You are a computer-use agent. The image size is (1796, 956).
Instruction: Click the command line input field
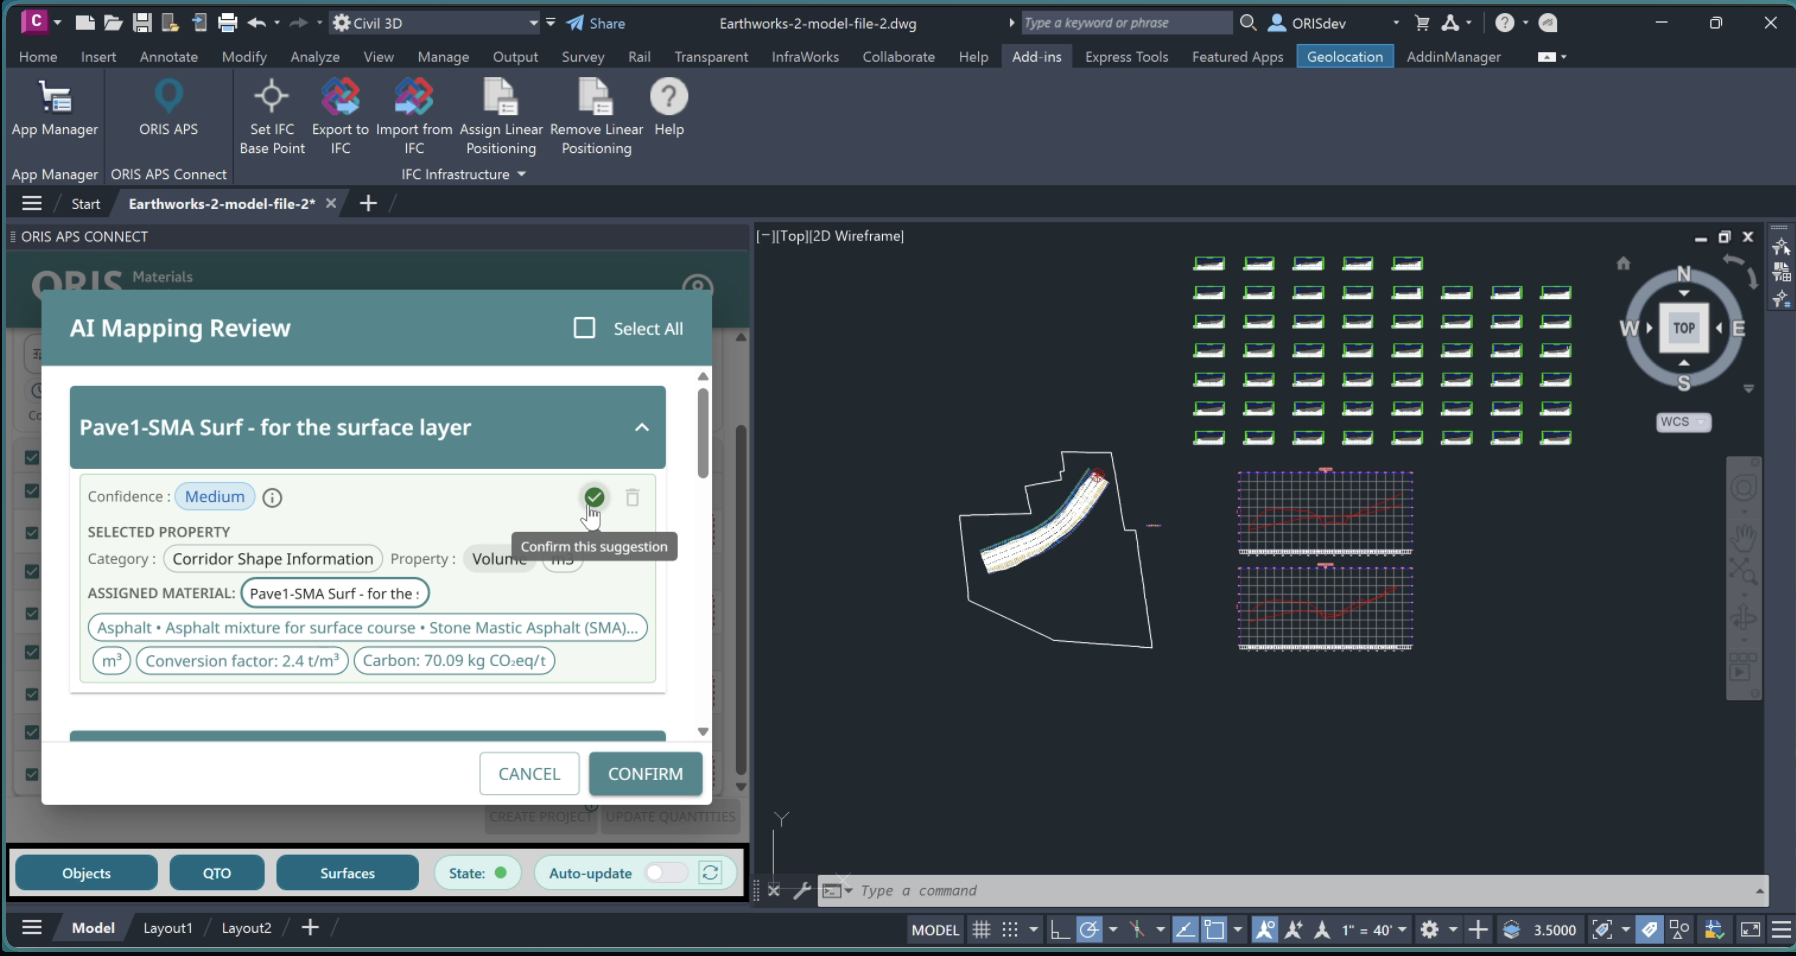click(x=1300, y=891)
